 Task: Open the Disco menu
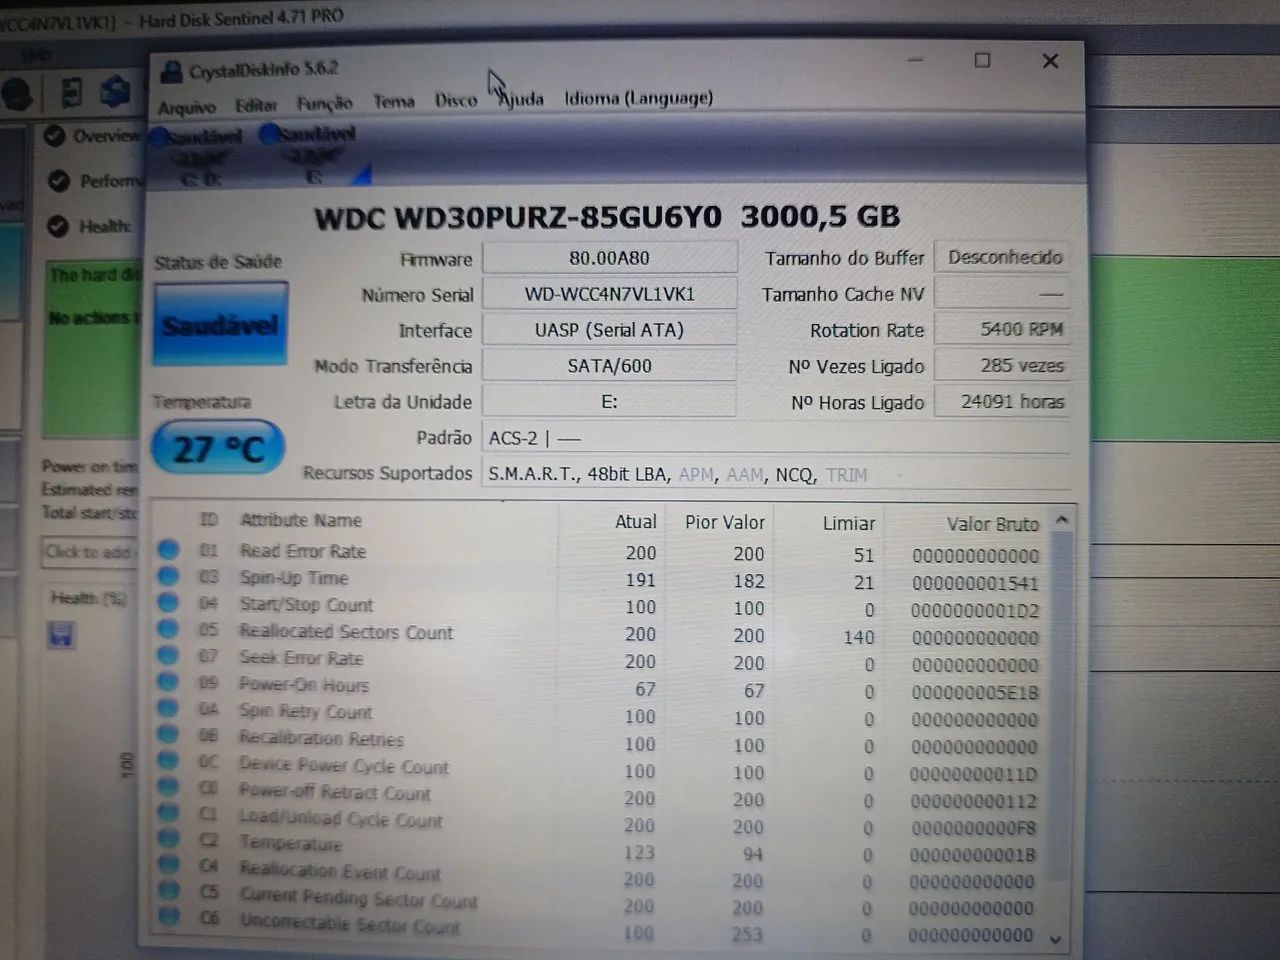[x=456, y=100]
